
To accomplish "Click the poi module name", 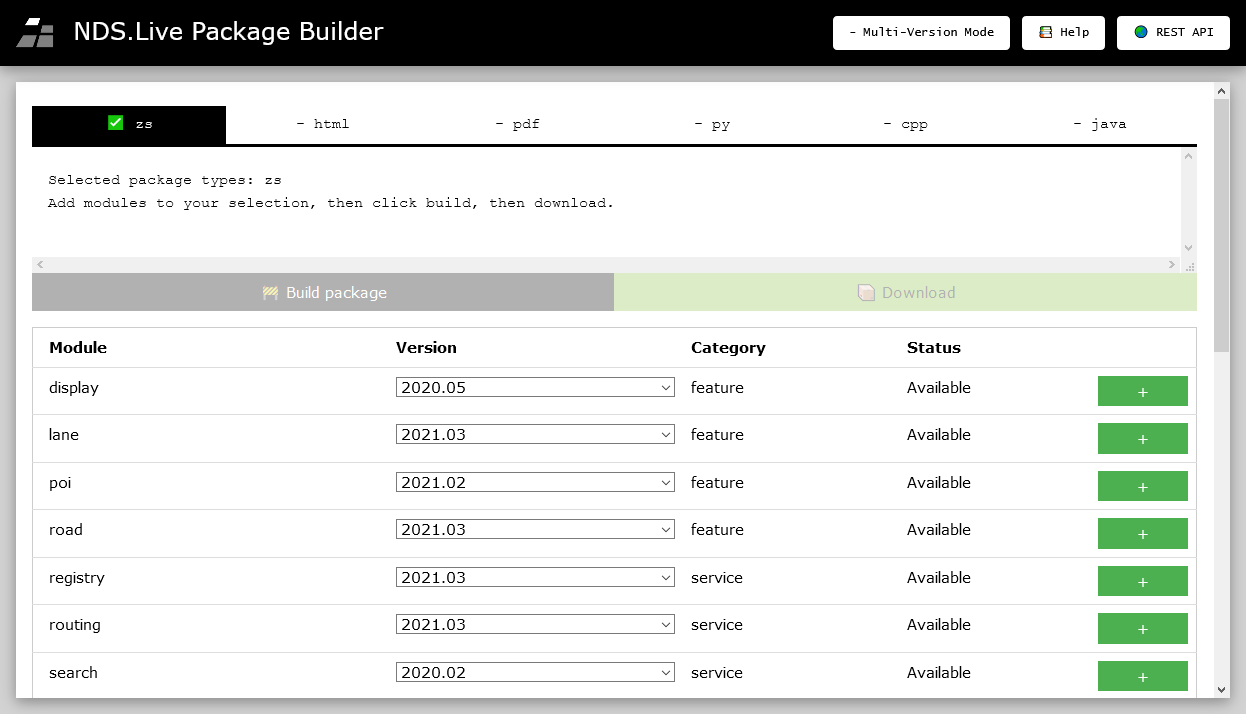I will (60, 483).
